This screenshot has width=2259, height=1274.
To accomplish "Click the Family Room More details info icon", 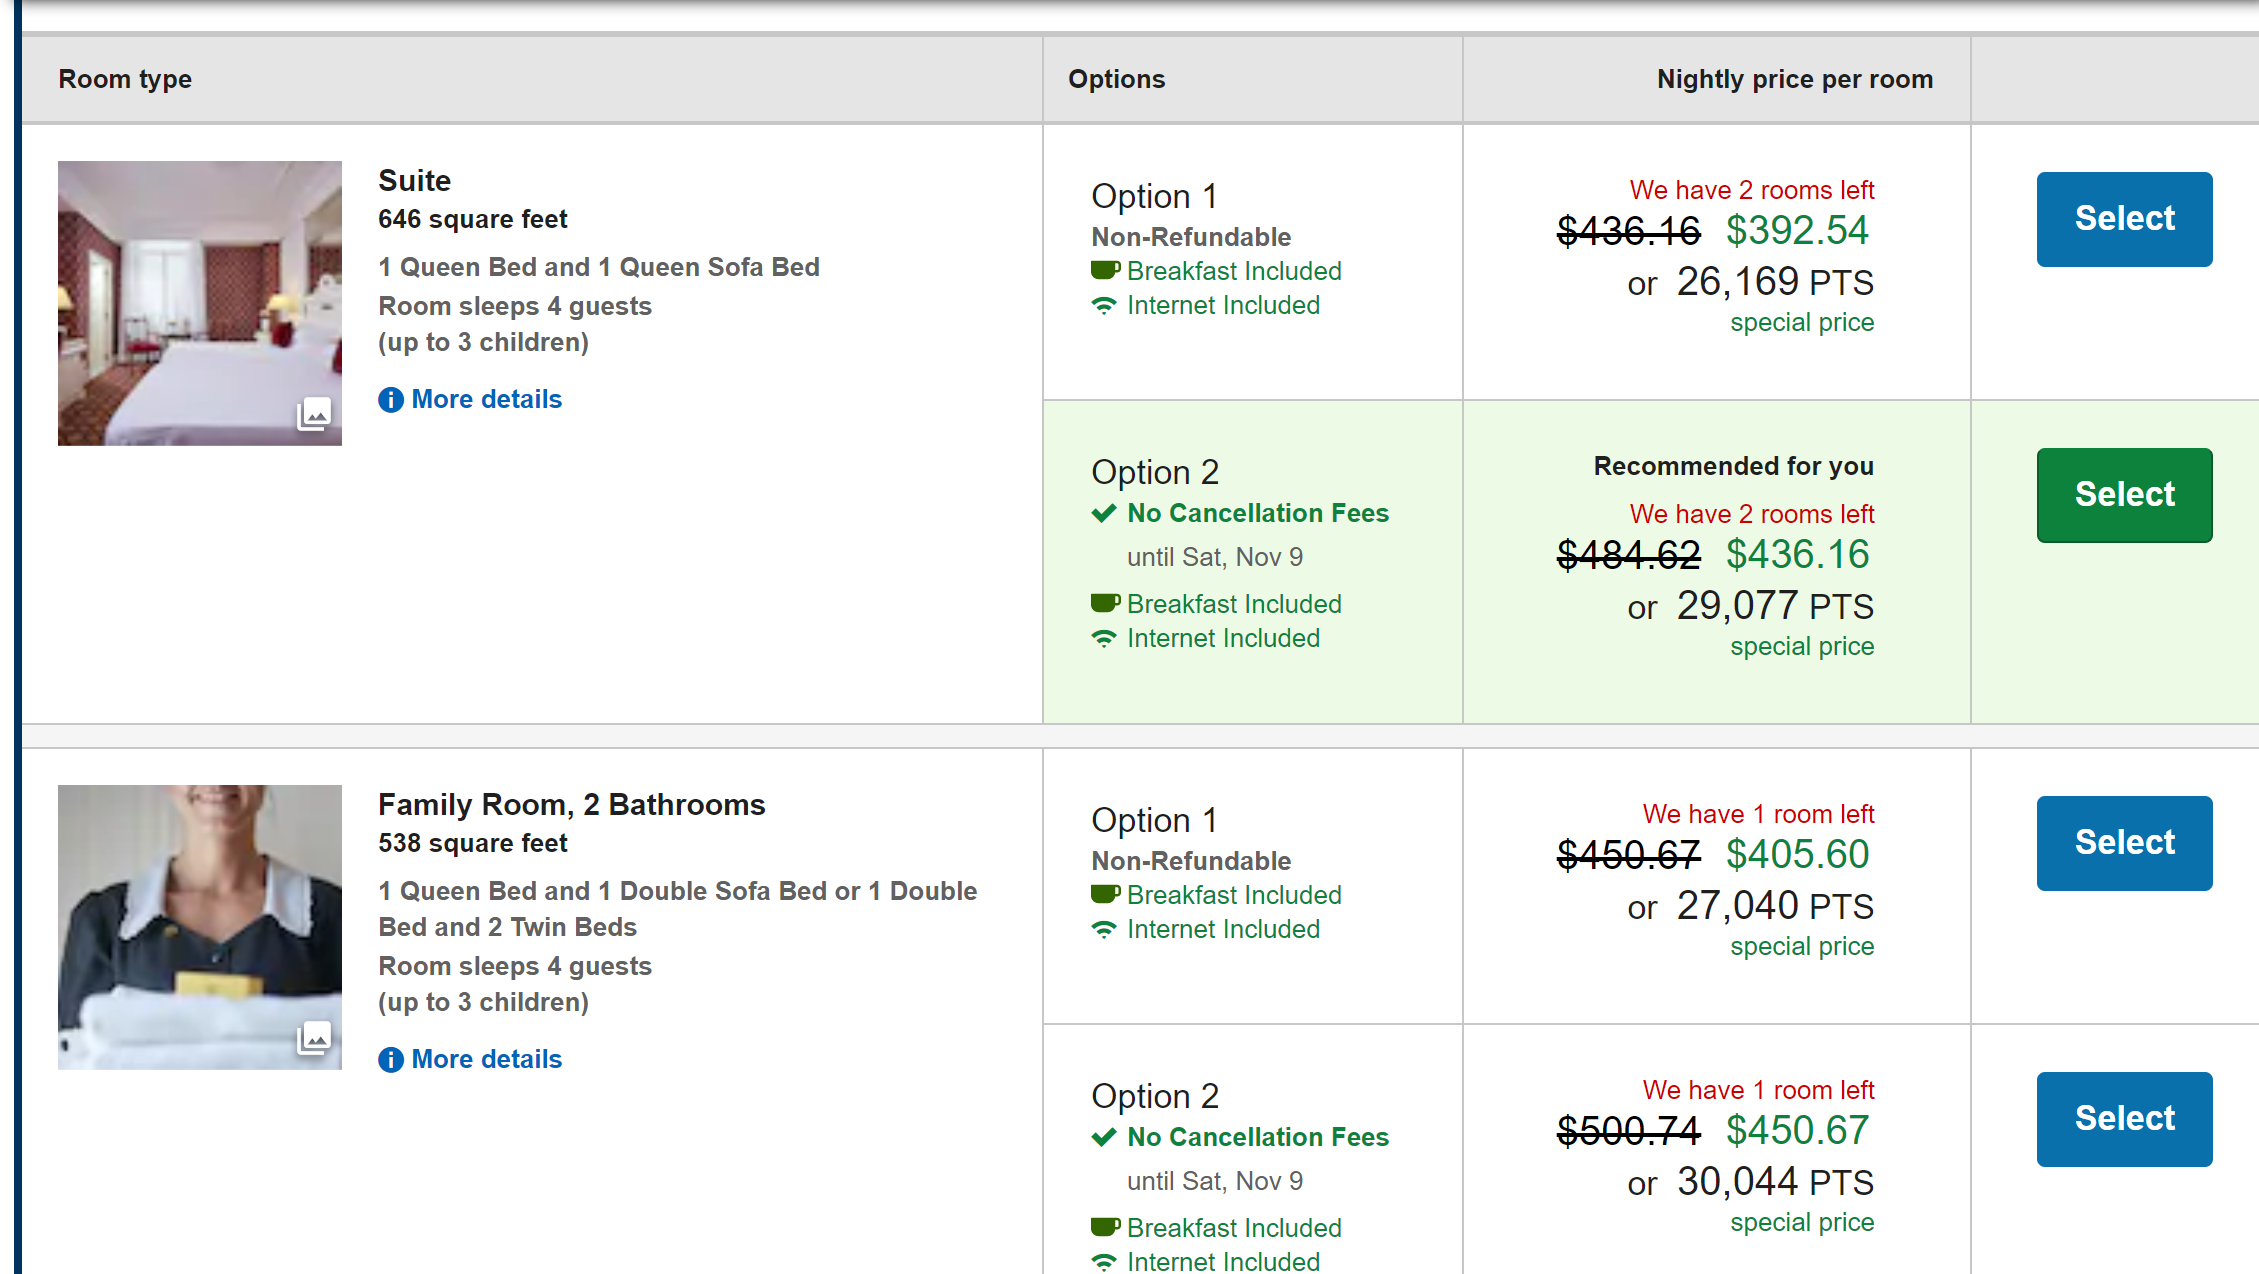I will pyautogui.click(x=390, y=1060).
